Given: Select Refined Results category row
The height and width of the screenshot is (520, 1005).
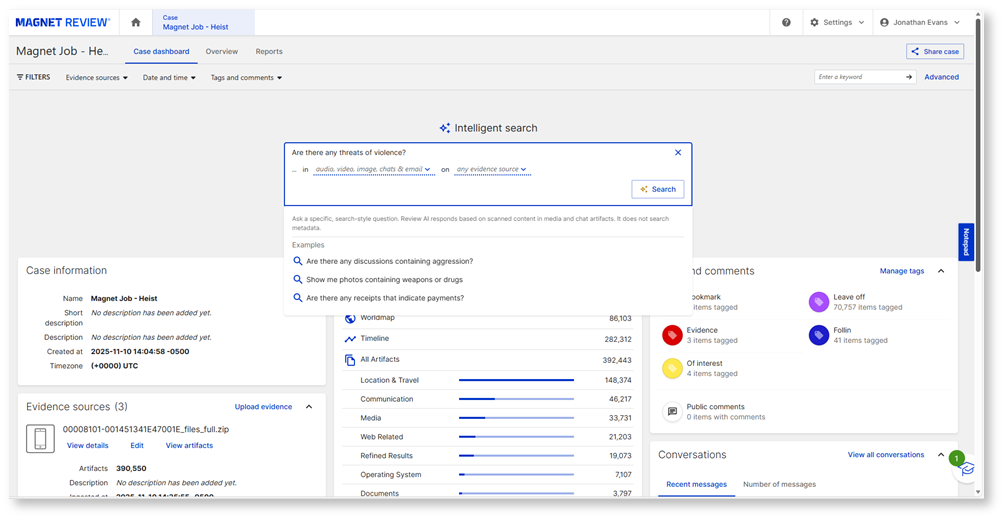Looking at the screenshot, I should [488, 456].
